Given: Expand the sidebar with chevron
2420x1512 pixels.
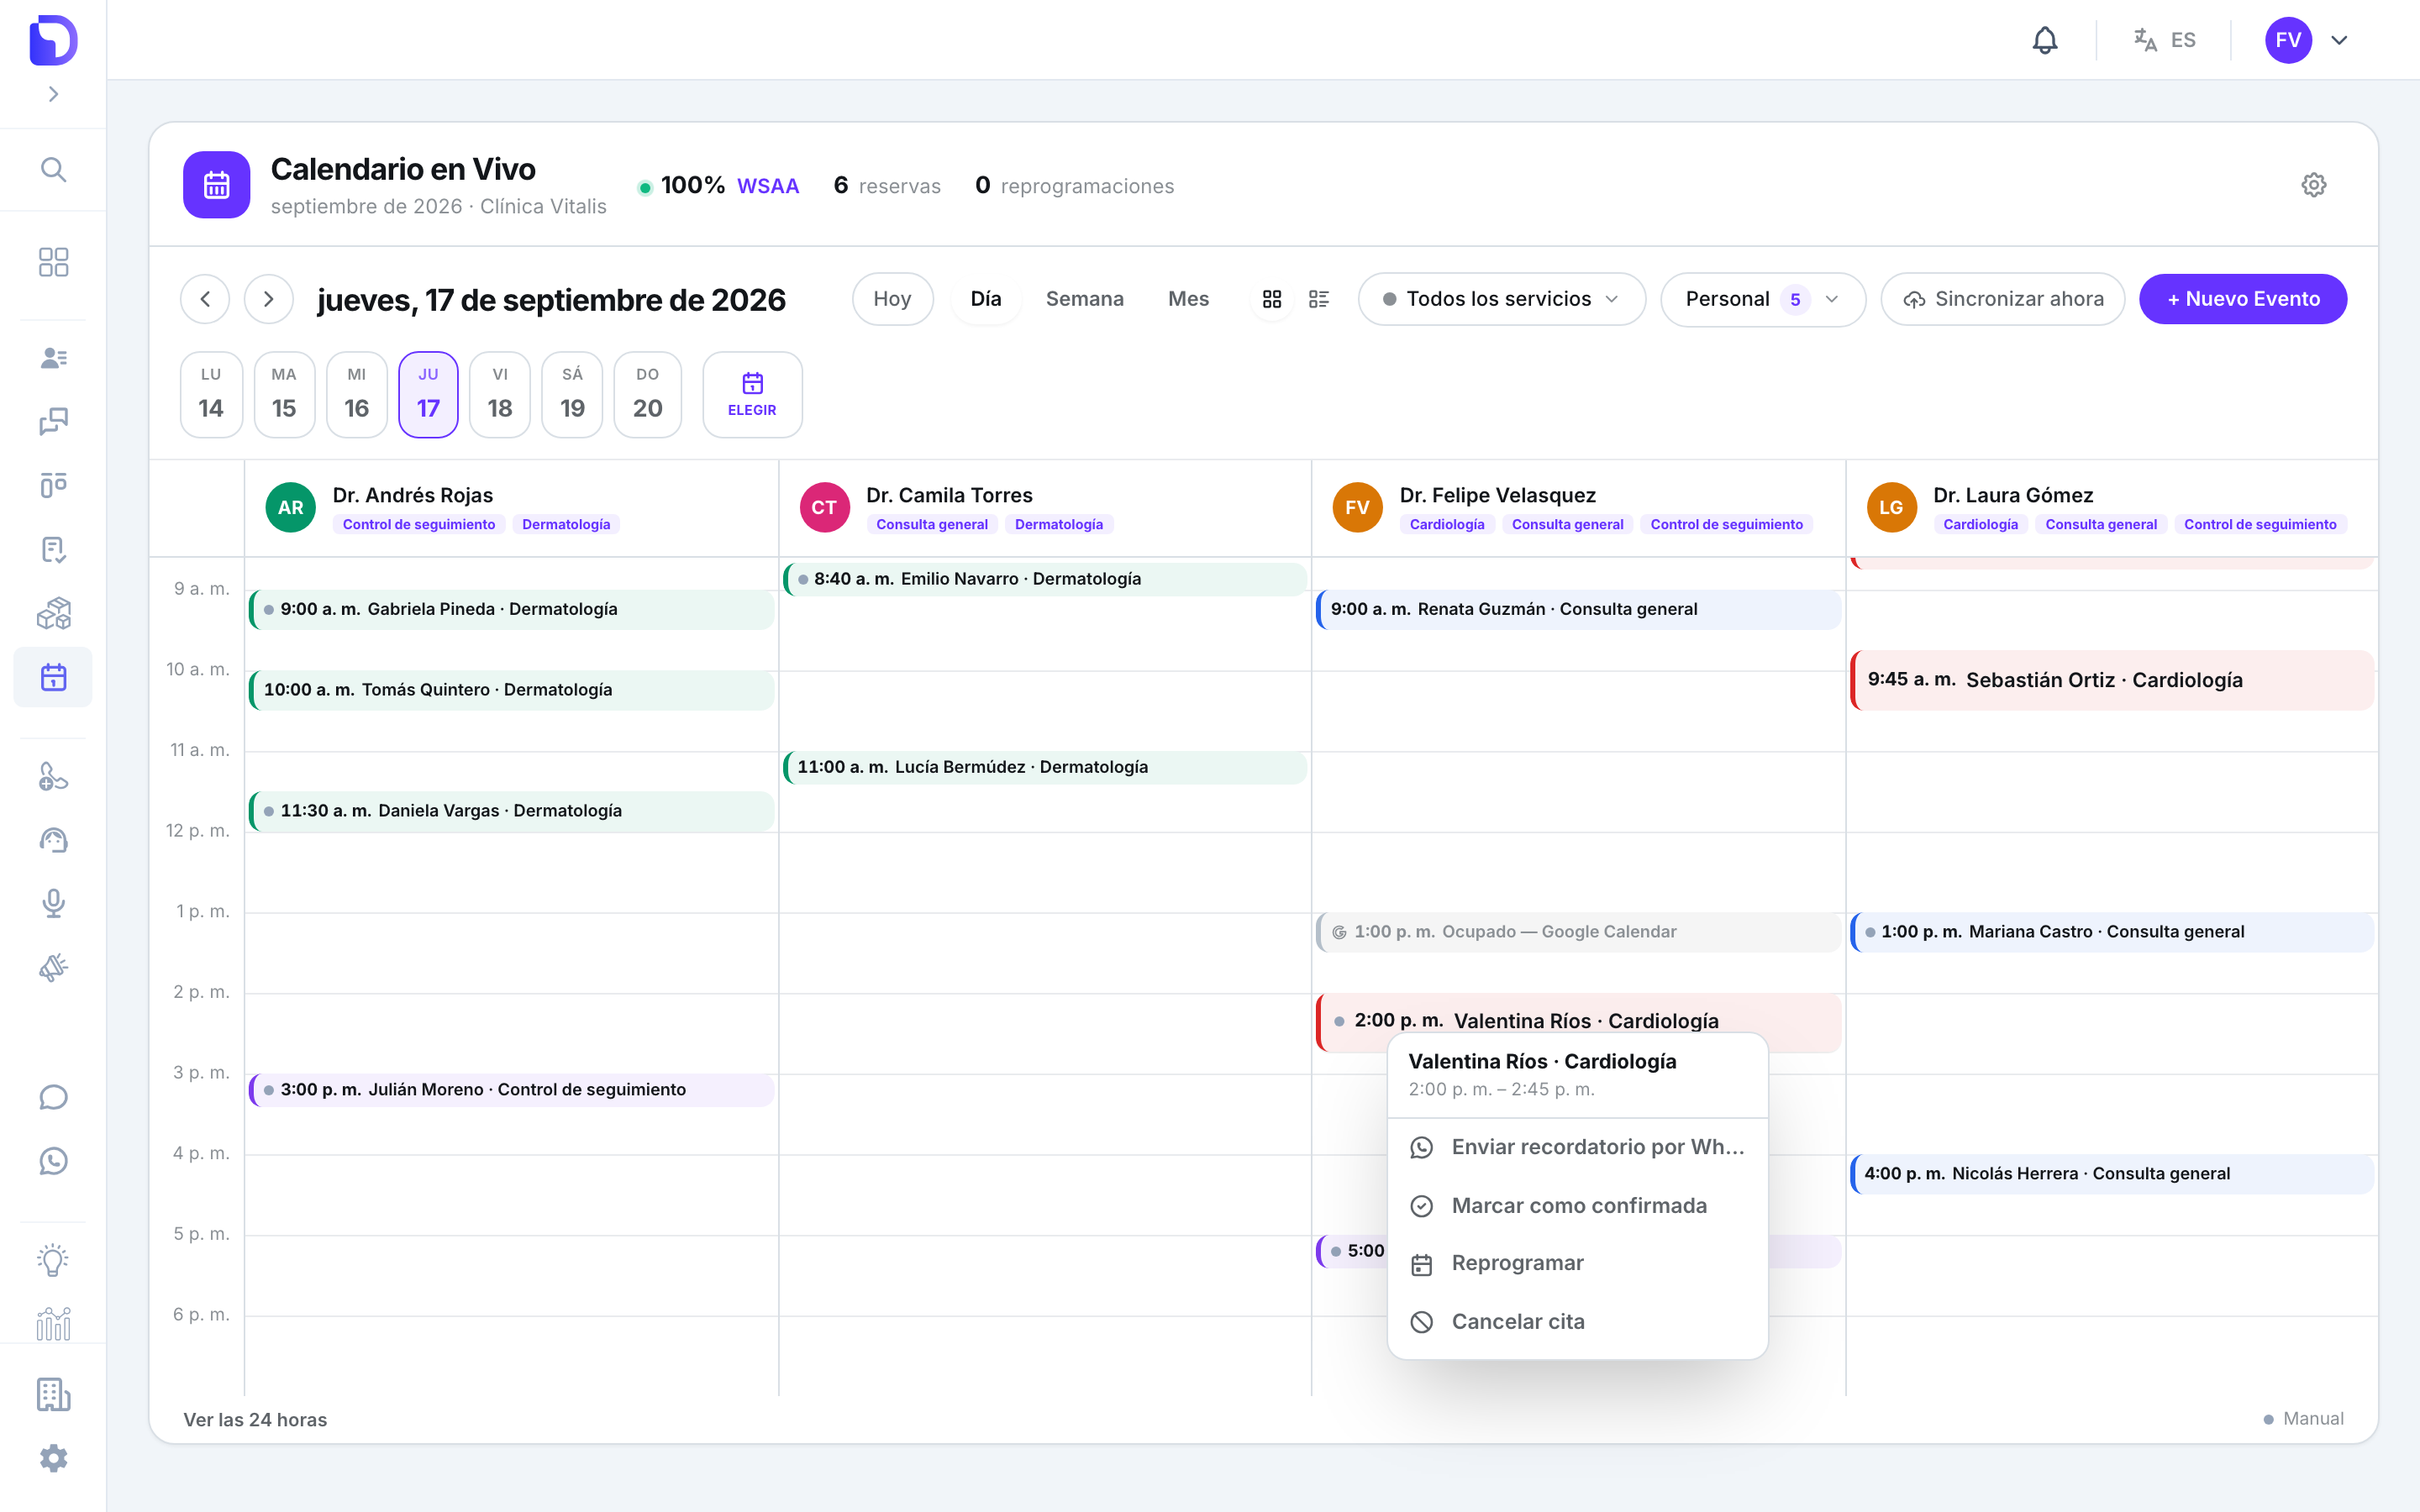Looking at the screenshot, I should 53,94.
